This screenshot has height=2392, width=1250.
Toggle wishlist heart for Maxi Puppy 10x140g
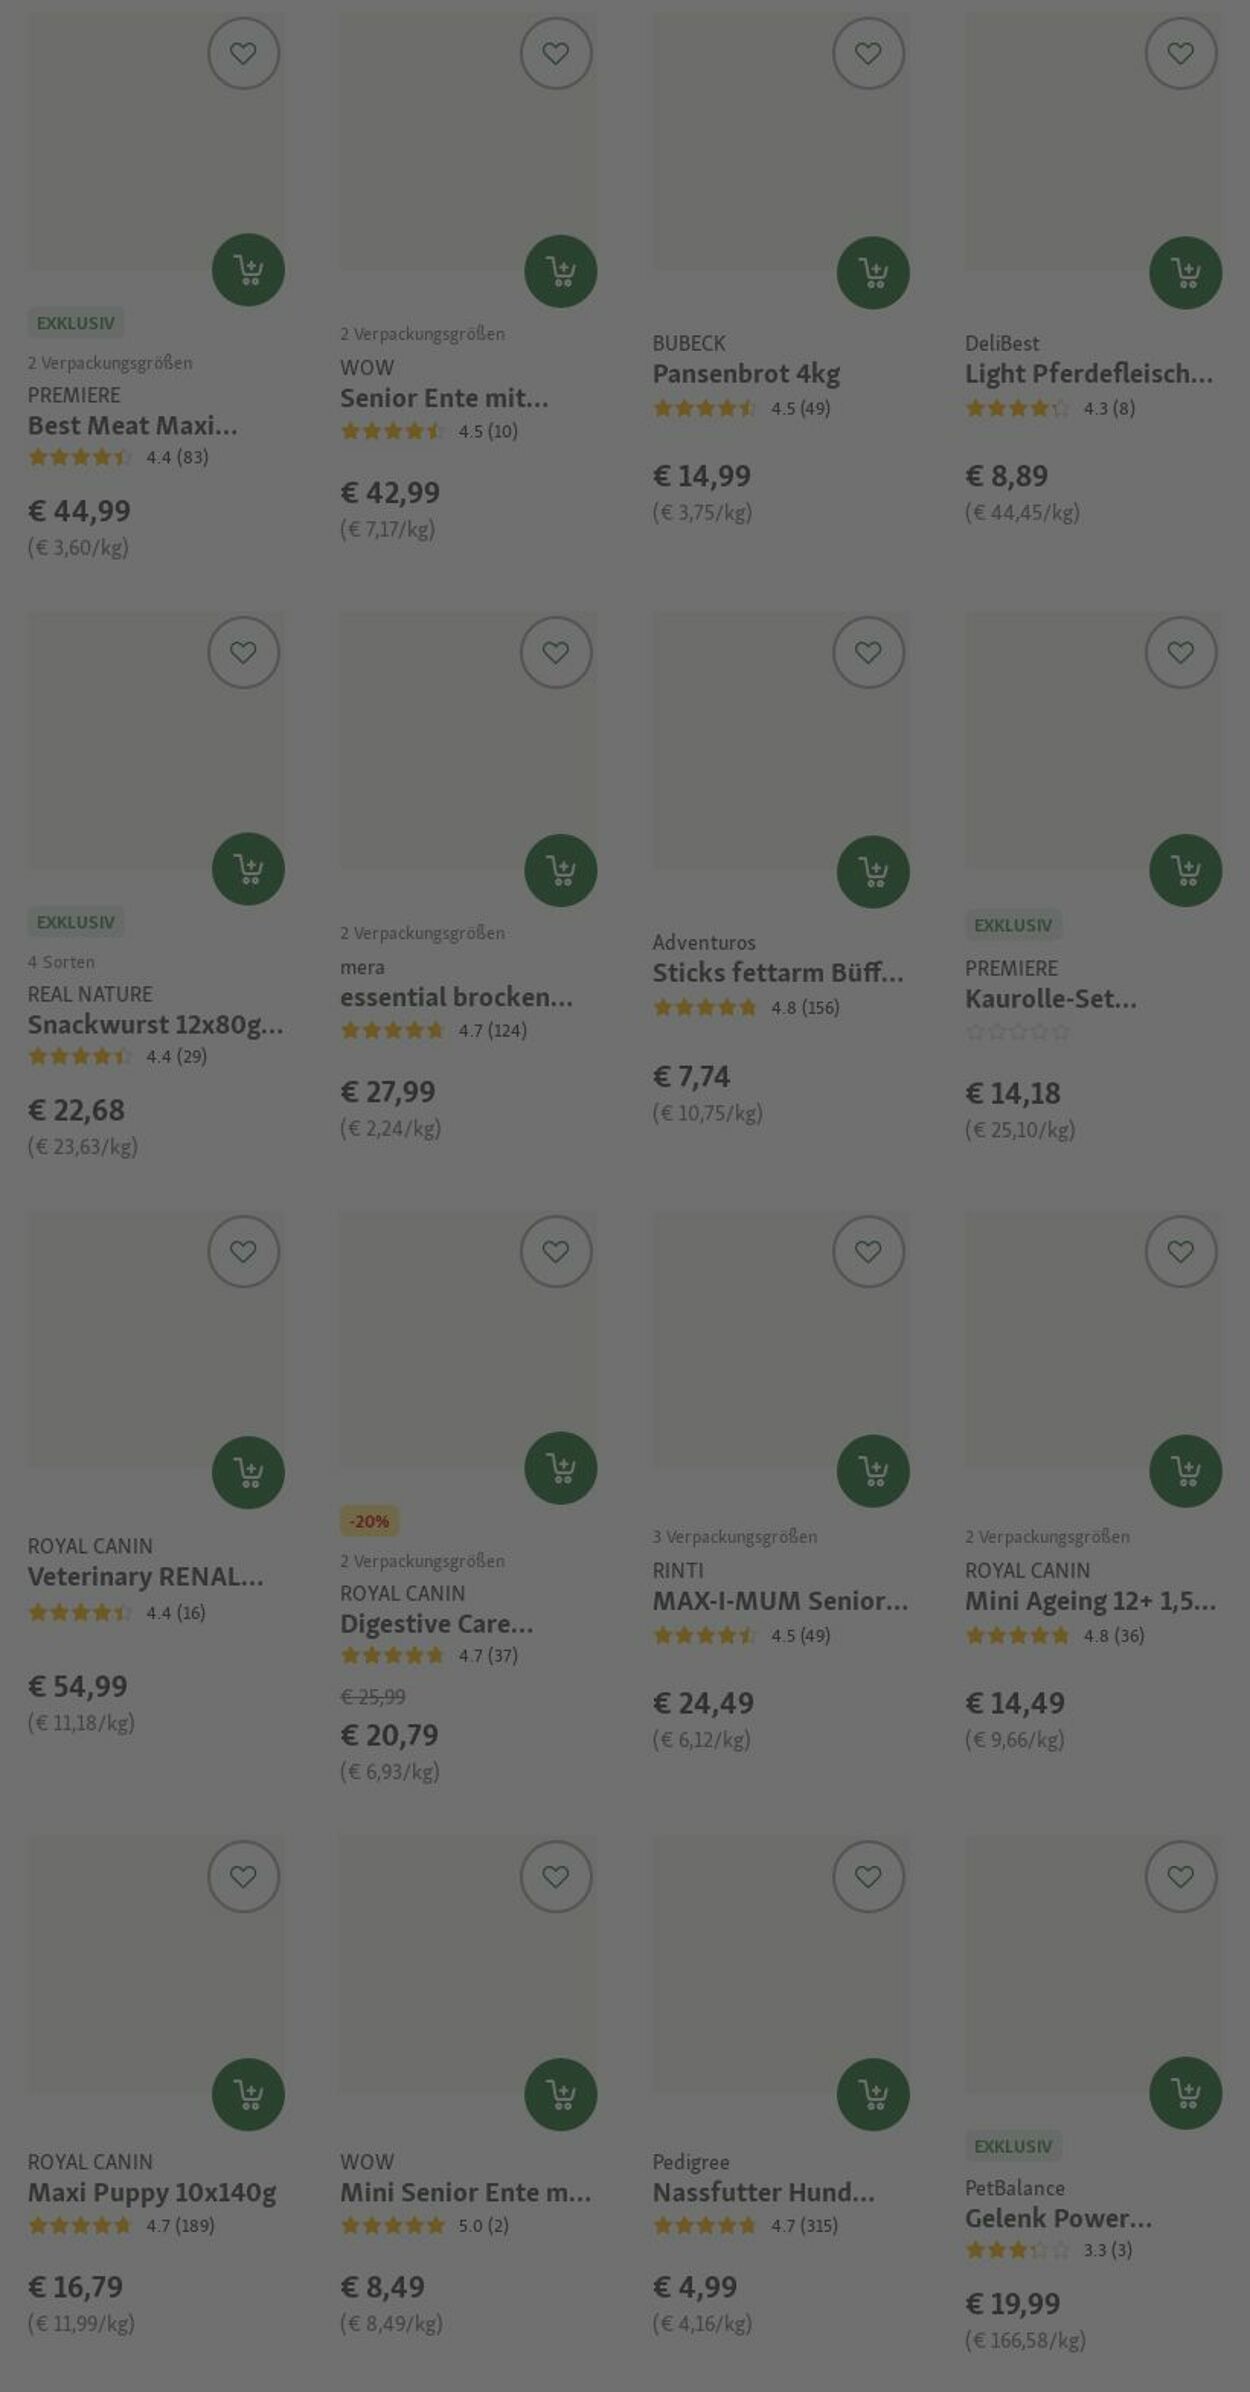click(243, 1876)
